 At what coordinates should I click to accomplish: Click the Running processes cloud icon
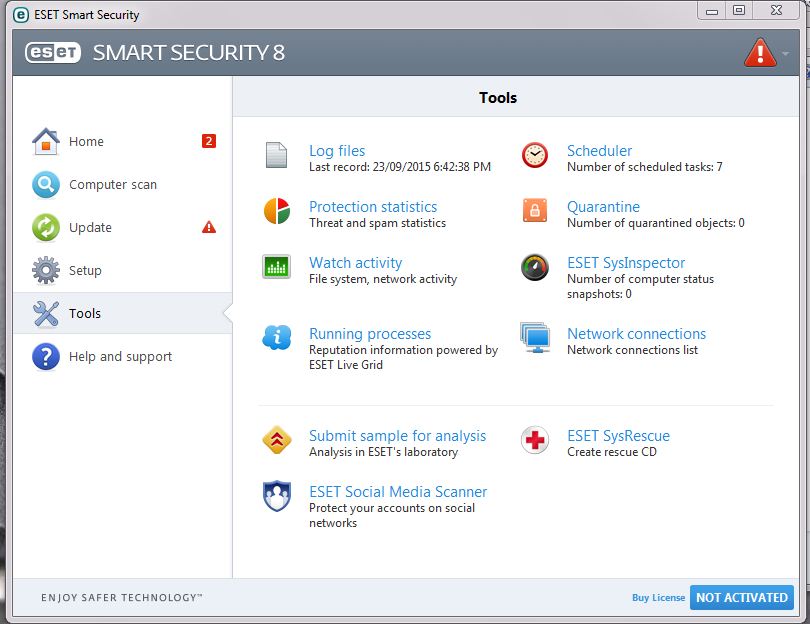click(276, 338)
